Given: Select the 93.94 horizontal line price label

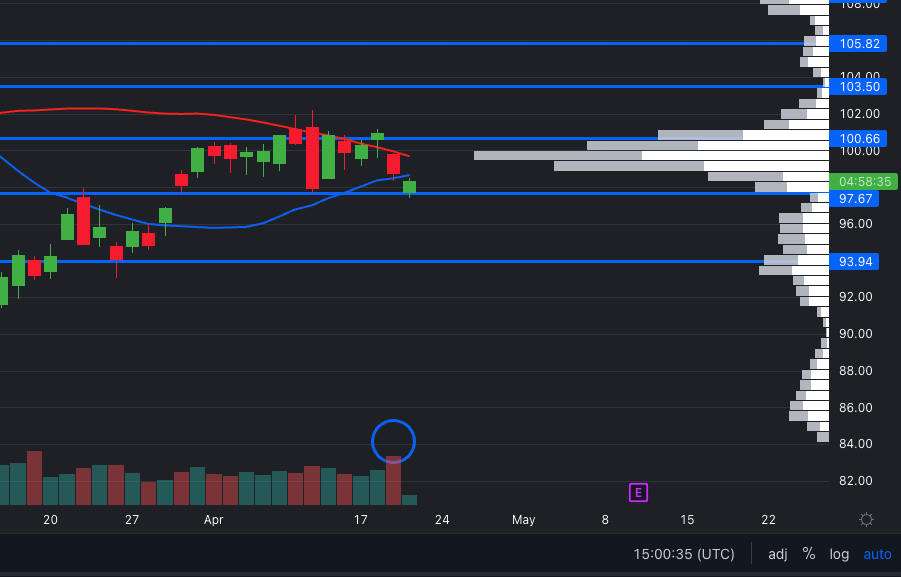Looking at the screenshot, I should (854, 262).
